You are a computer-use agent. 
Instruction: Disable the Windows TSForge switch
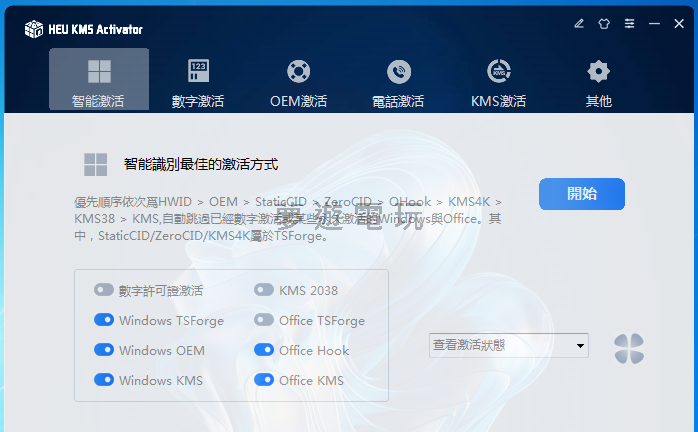tap(104, 320)
